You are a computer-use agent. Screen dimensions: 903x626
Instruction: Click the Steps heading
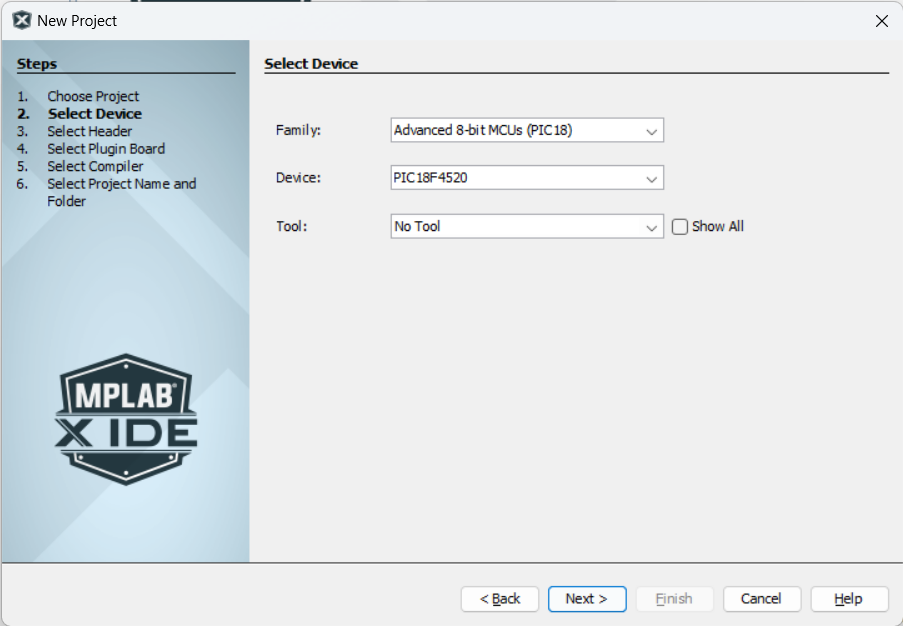[x=37, y=64]
